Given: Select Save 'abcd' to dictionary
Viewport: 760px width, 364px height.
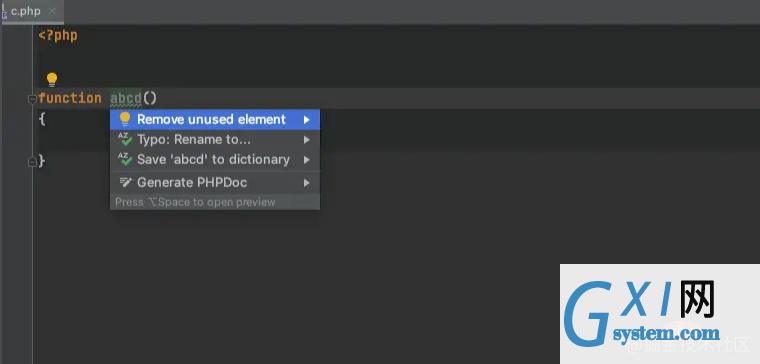Looking at the screenshot, I should point(215,159).
